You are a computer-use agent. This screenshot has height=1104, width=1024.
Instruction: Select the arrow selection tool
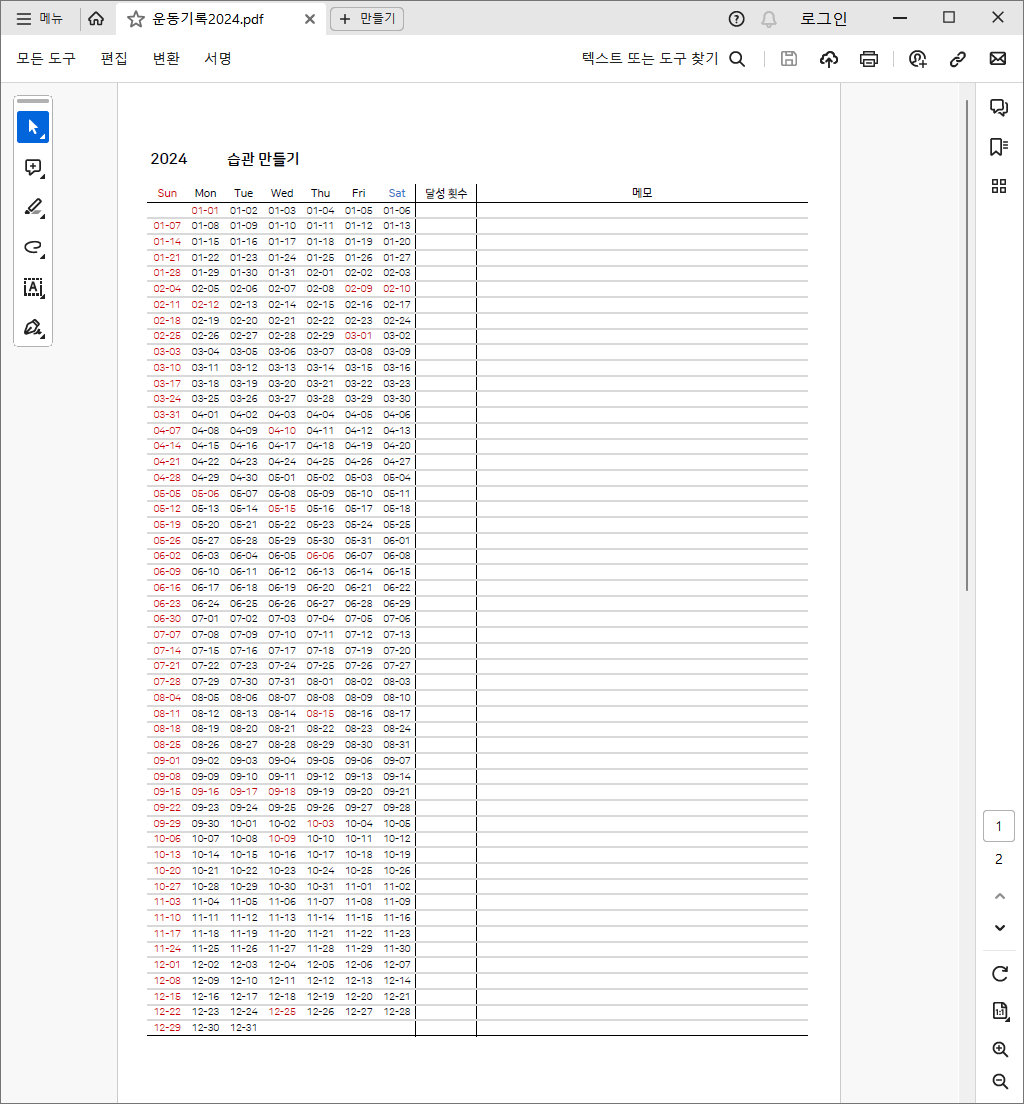click(33, 127)
